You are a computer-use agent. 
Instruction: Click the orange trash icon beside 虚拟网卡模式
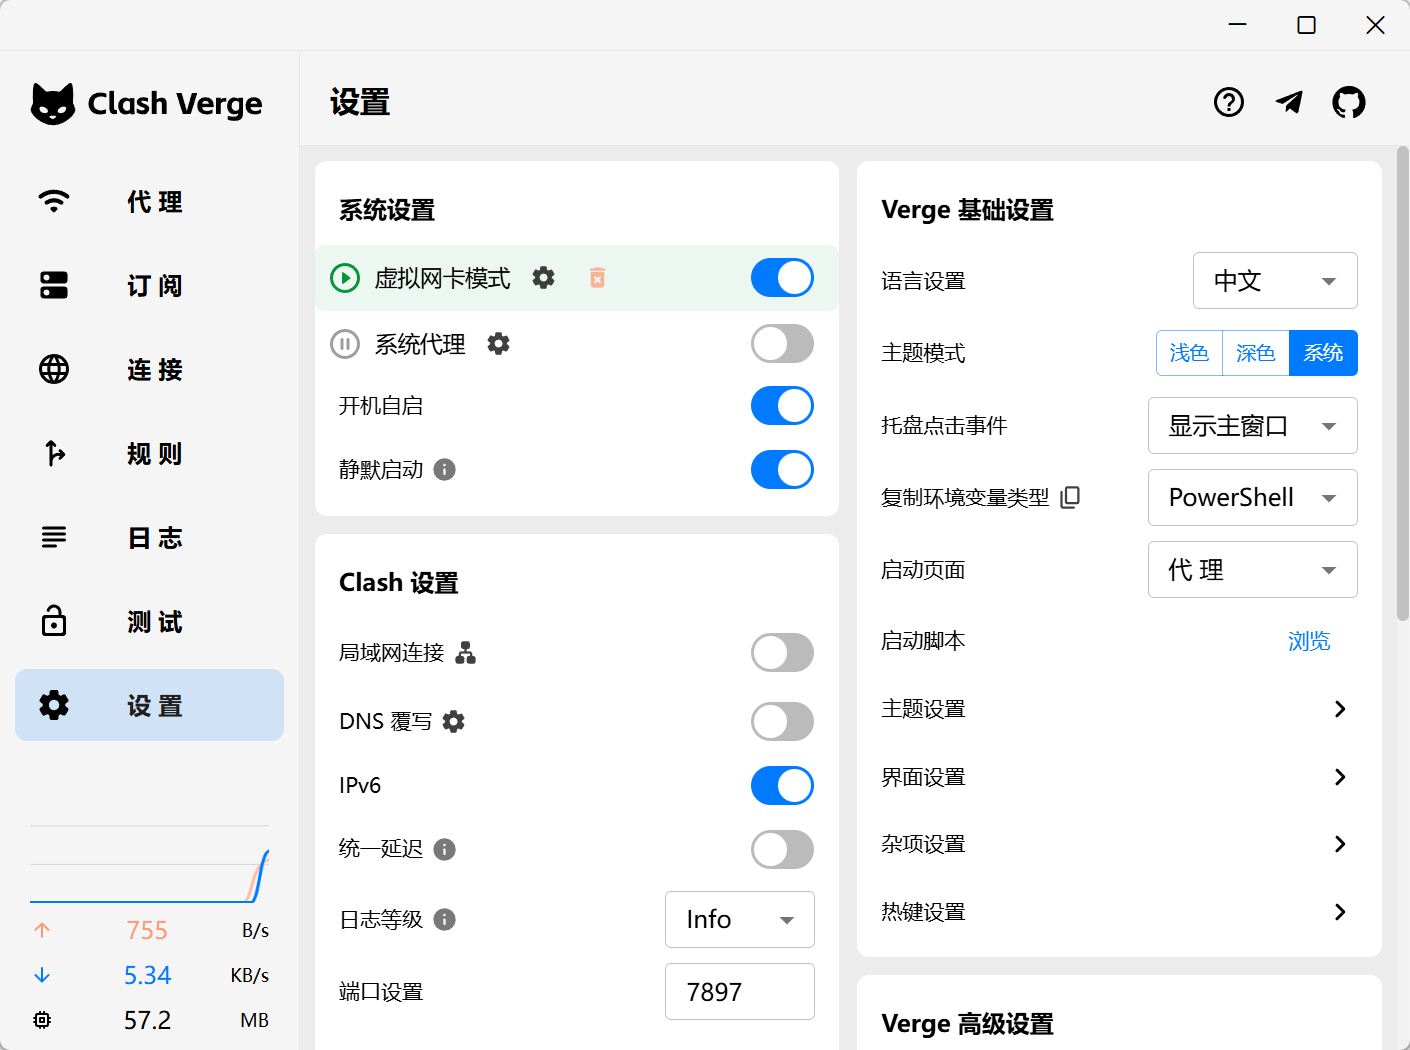pyautogui.click(x=597, y=277)
